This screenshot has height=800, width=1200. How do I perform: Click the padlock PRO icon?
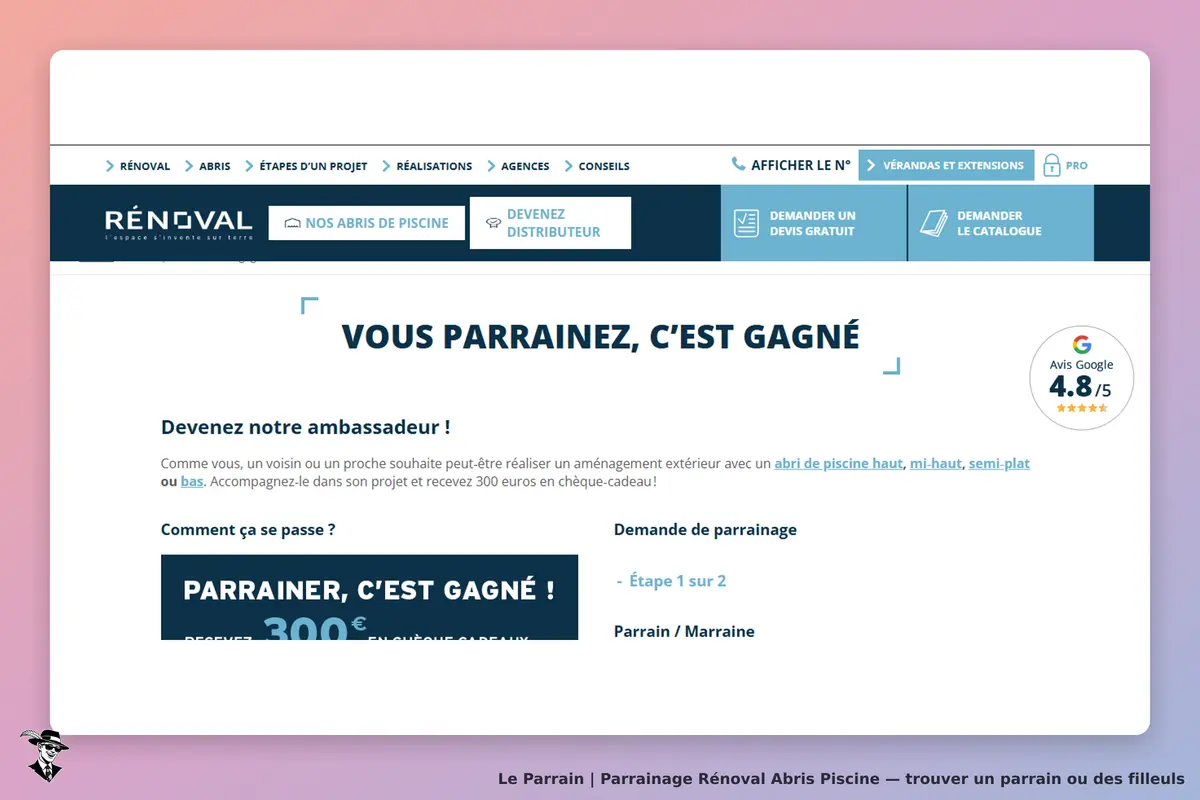(x=1051, y=165)
